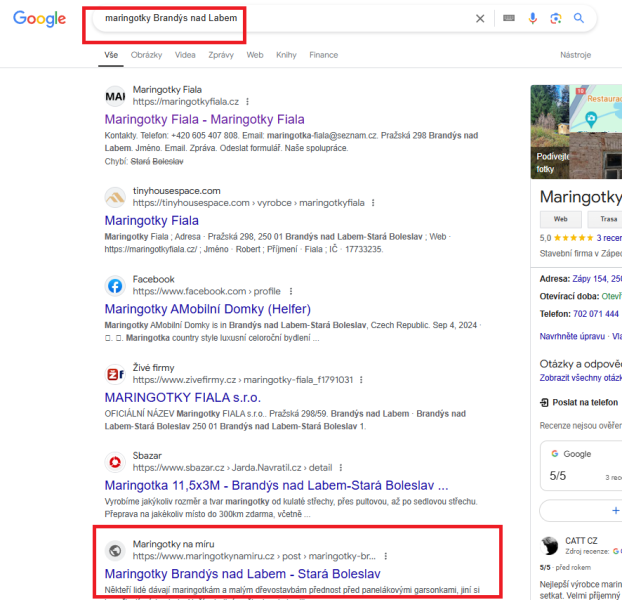Open more options for maringotkyfiala.cz result
The width and height of the screenshot is (622, 600).
tap(248, 102)
